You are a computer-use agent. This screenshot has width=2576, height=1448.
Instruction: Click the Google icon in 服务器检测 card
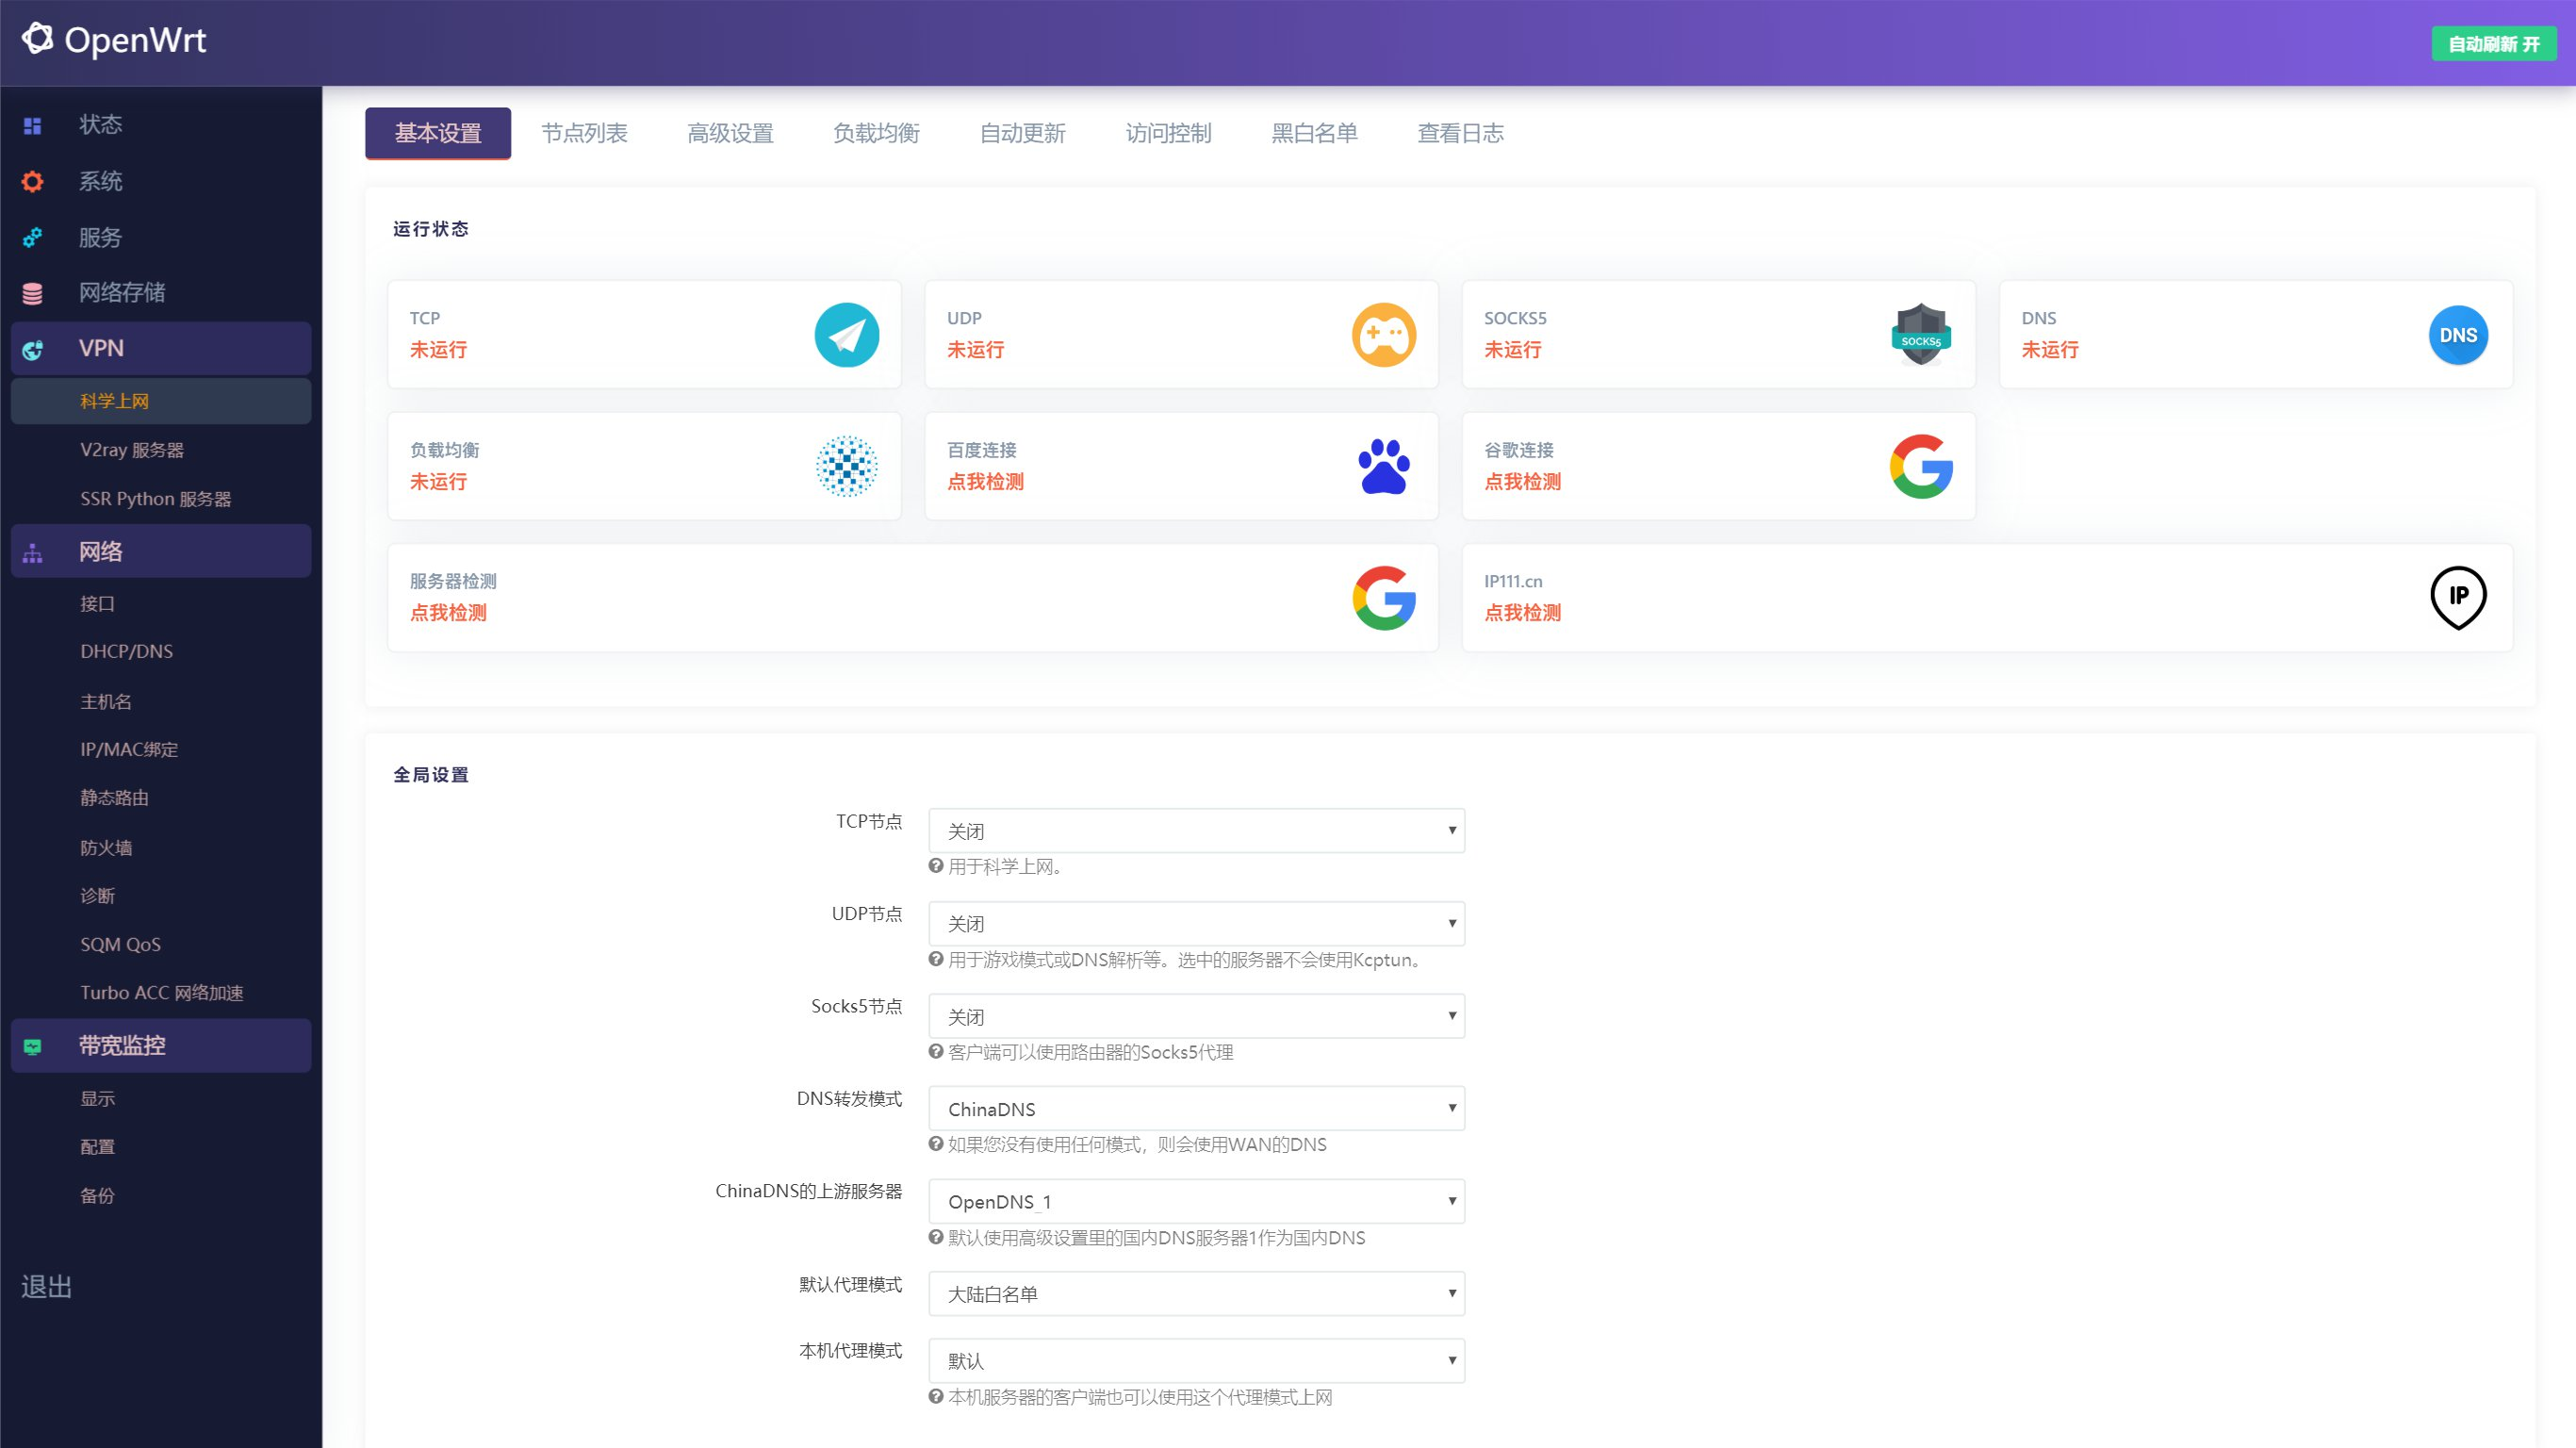pos(1384,598)
